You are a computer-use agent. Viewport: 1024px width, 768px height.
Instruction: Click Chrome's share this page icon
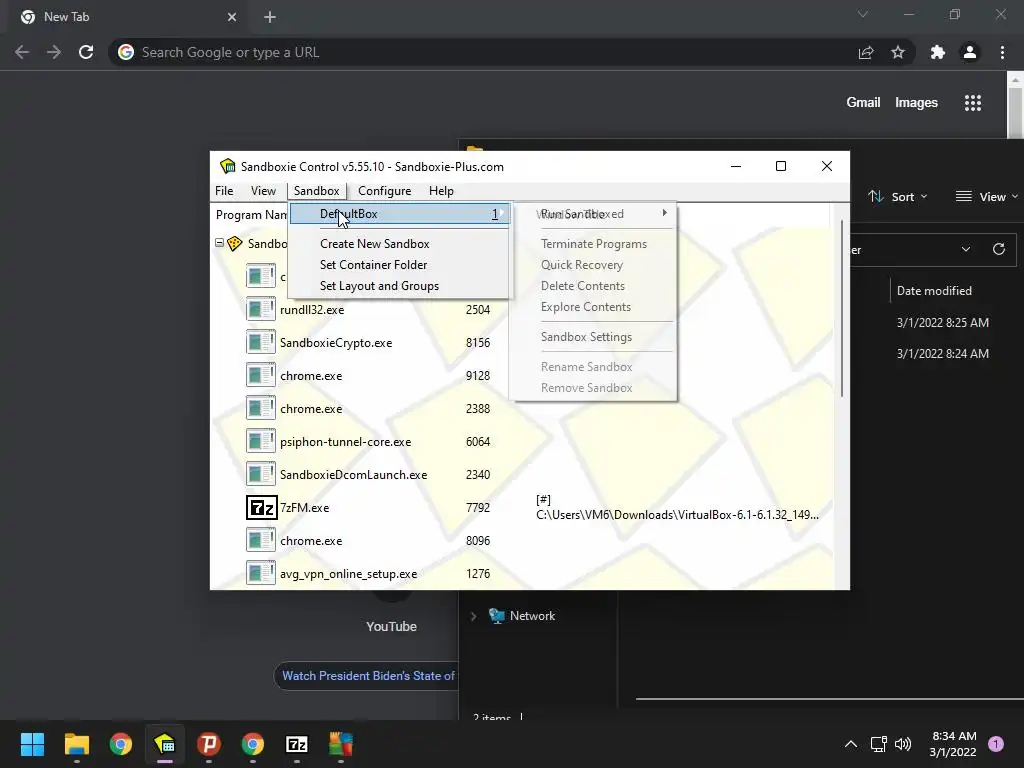[866, 52]
